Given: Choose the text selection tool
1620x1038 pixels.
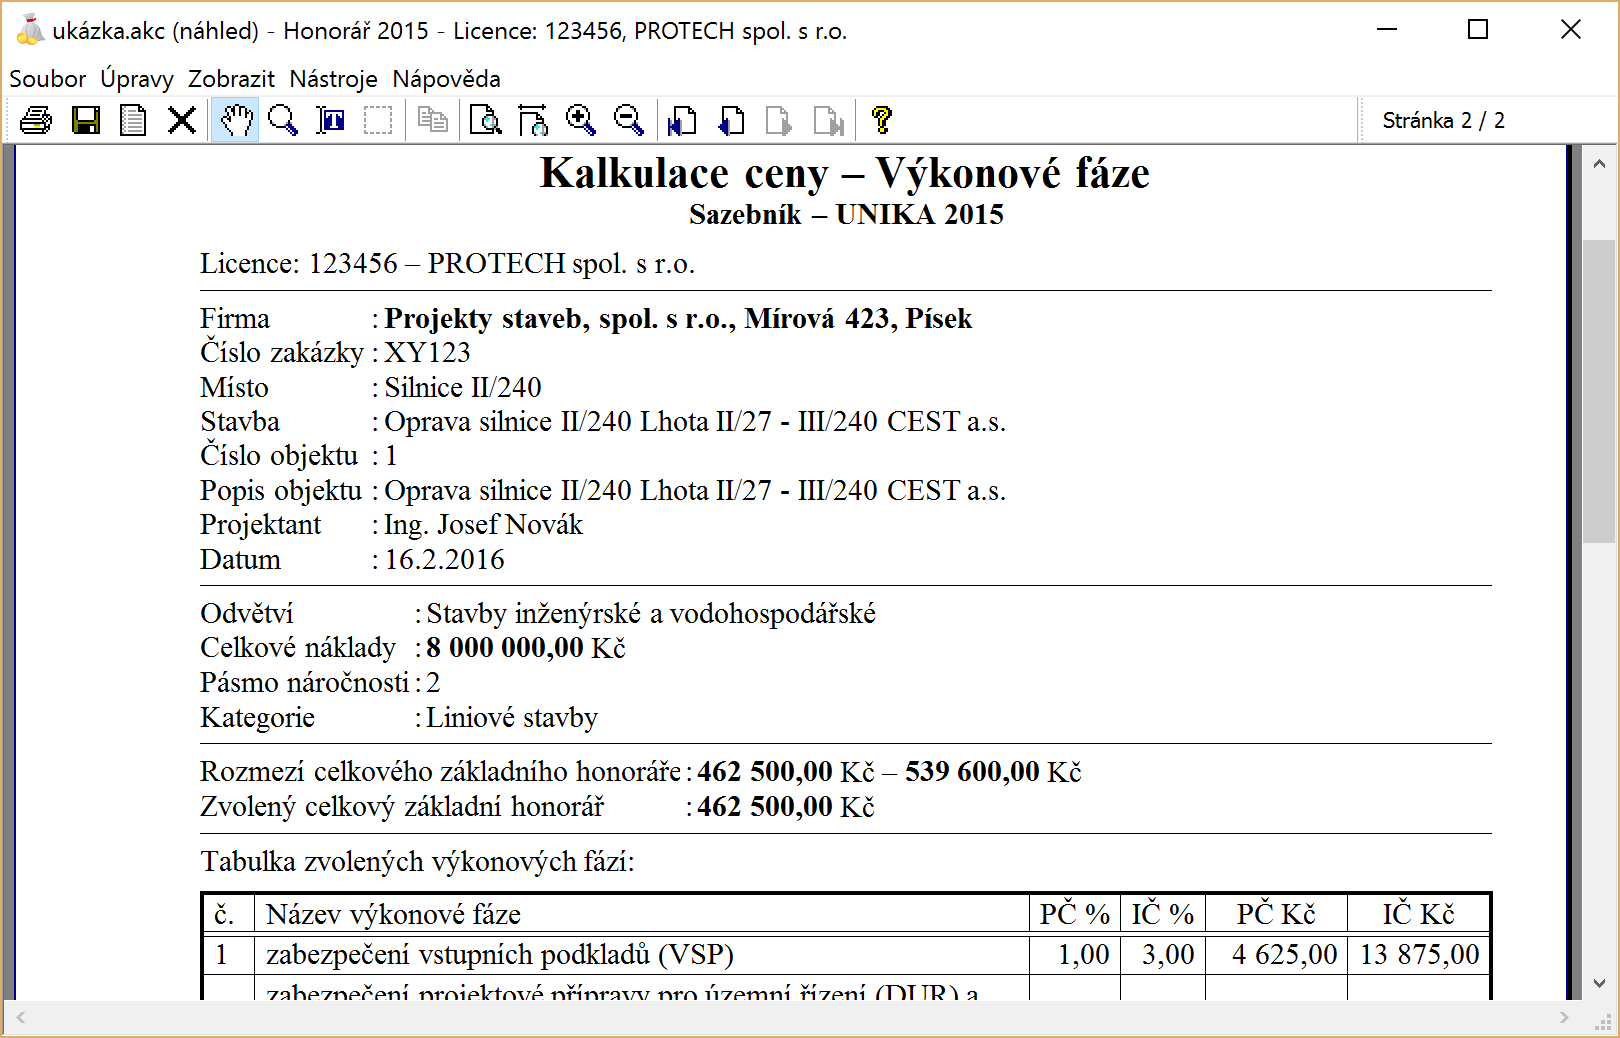Looking at the screenshot, I should [331, 121].
